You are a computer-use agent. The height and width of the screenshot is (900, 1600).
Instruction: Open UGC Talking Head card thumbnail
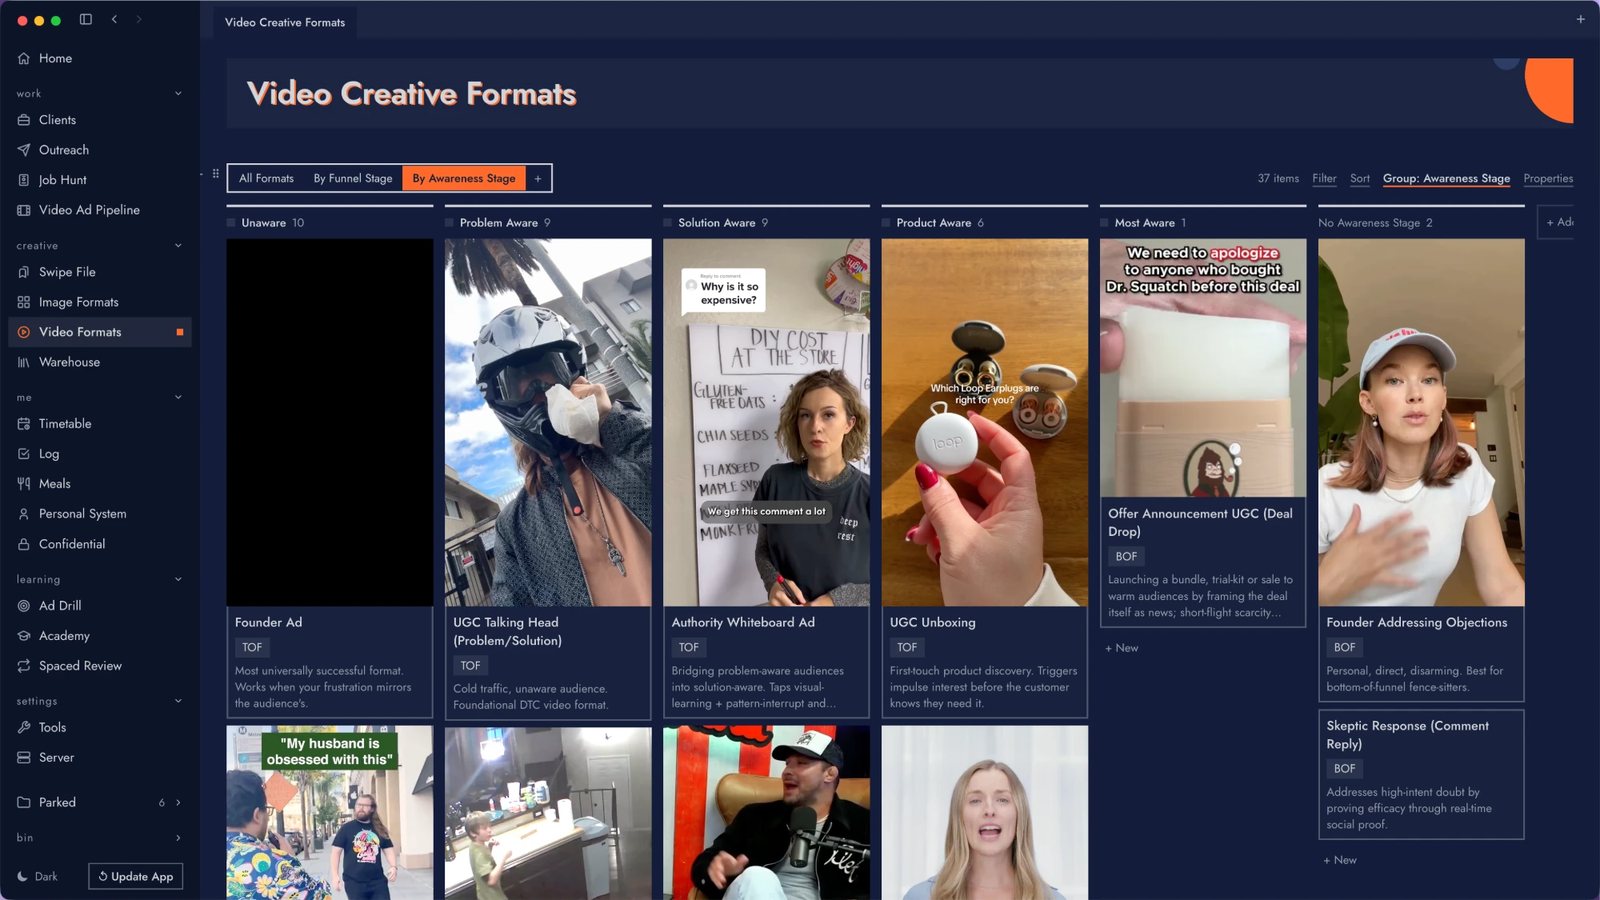click(548, 422)
